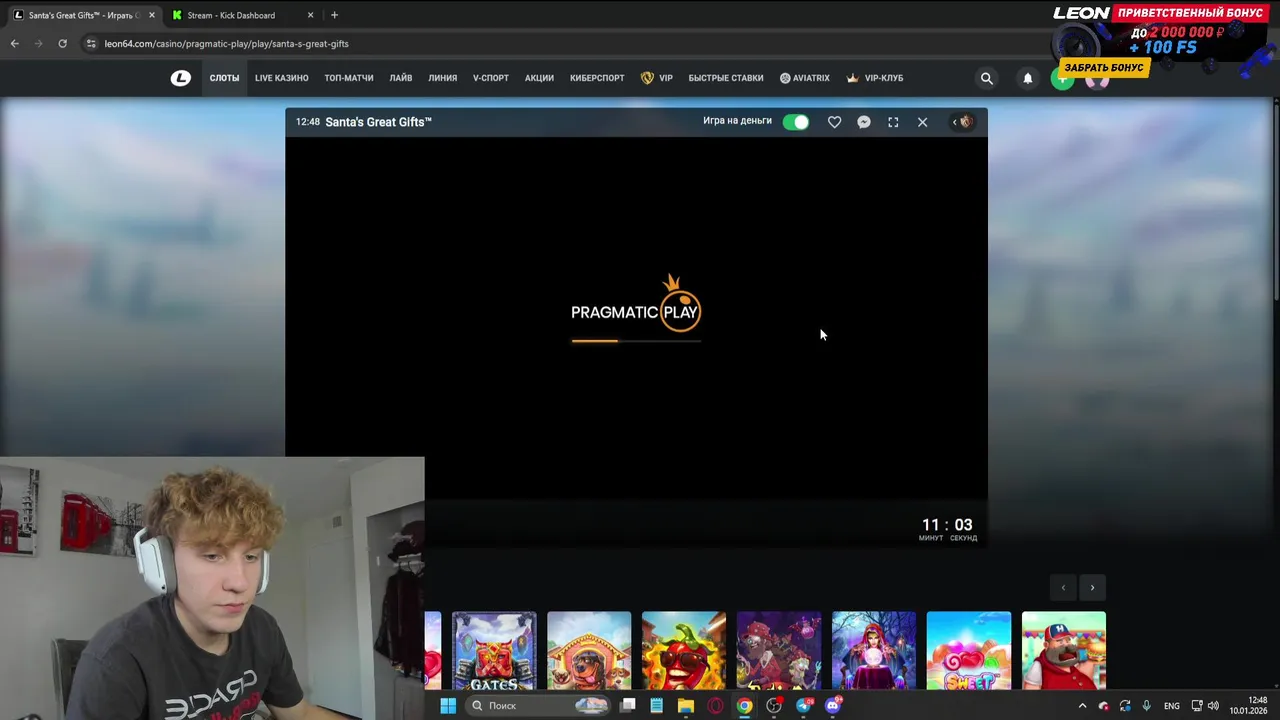
Task: Open the VIP-КЛУБ menu item
Action: (x=875, y=78)
